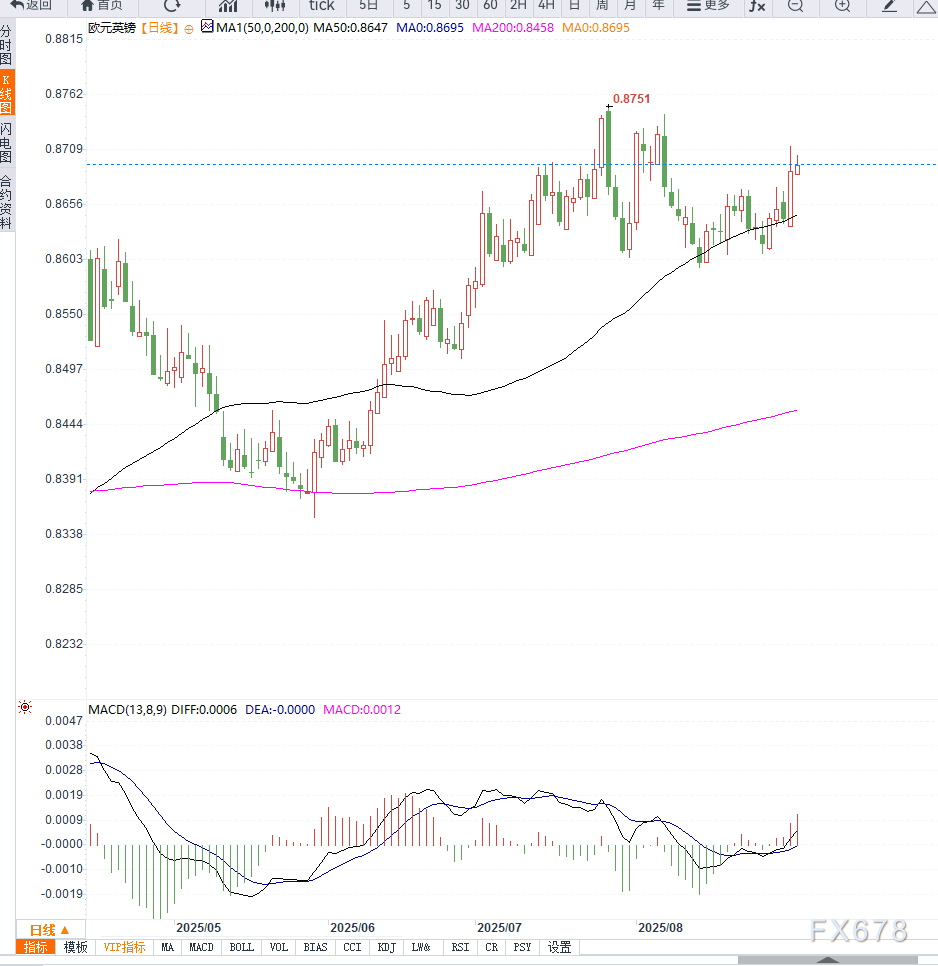Click the 0.8751 high price marker
Image resolution: width=938 pixels, height=966 pixels.
631,99
